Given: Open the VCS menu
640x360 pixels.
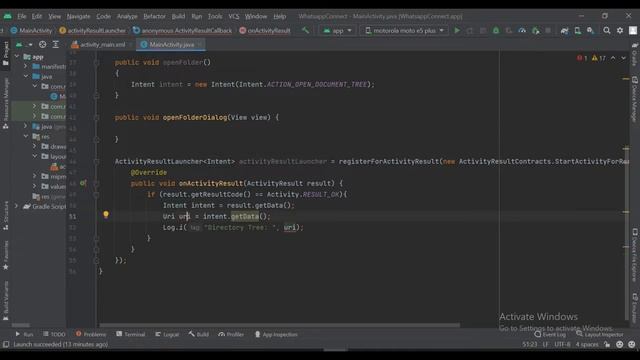Looking at the screenshot, I should click(233, 16).
